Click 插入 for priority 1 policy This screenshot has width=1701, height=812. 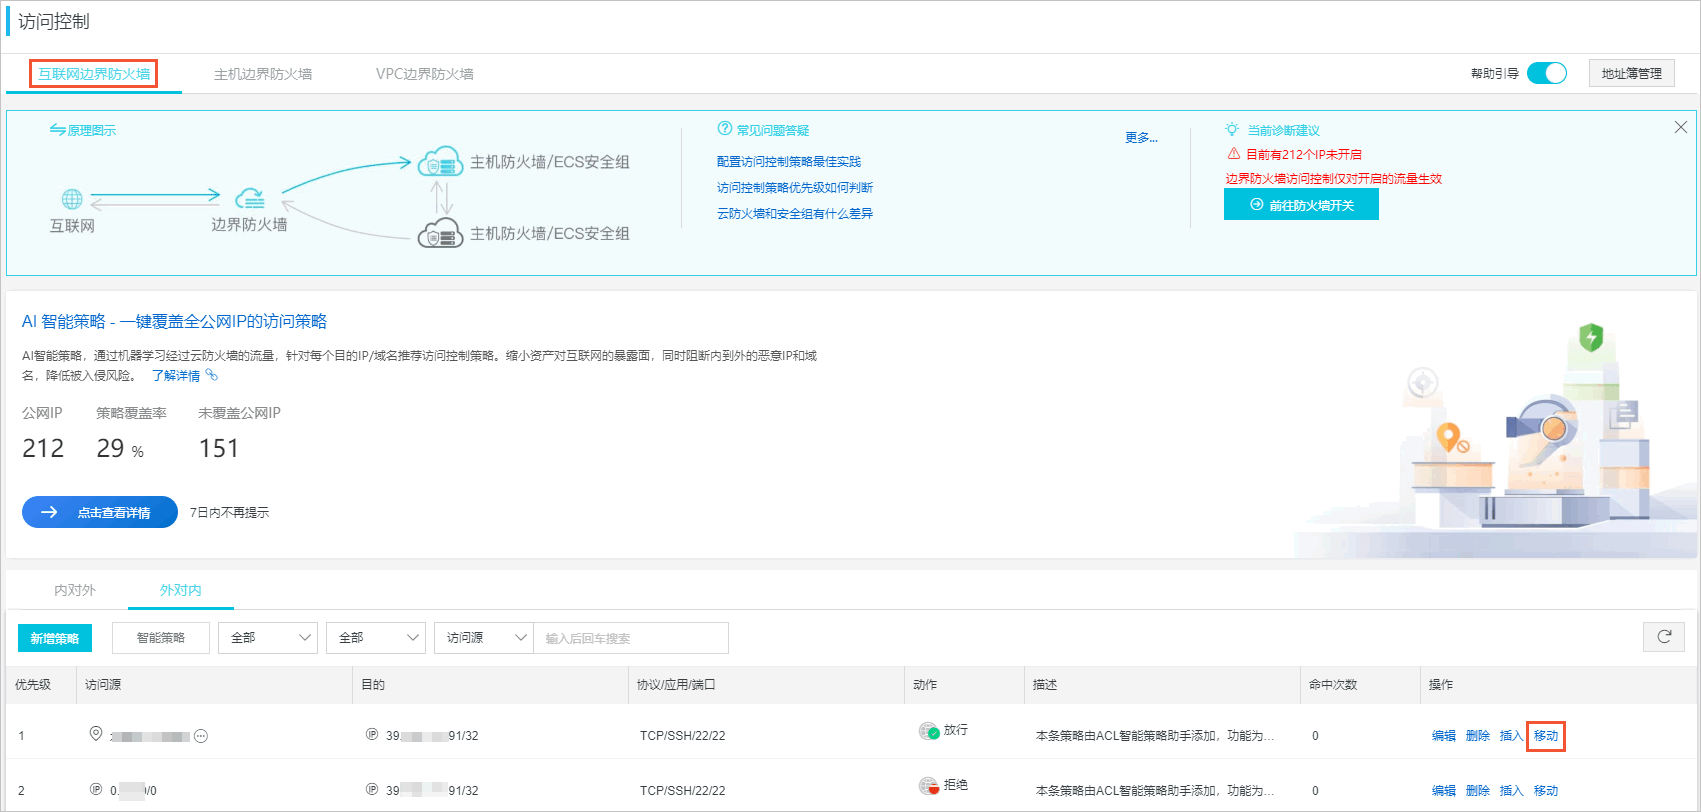pyautogui.click(x=1511, y=736)
